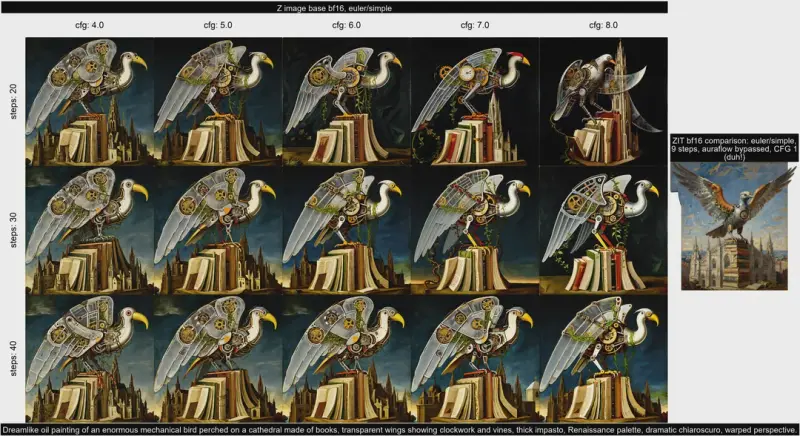The width and height of the screenshot is (800, 436).
Task: Select the cfg 7.0, steps 40 image
Action: [474, 356]
